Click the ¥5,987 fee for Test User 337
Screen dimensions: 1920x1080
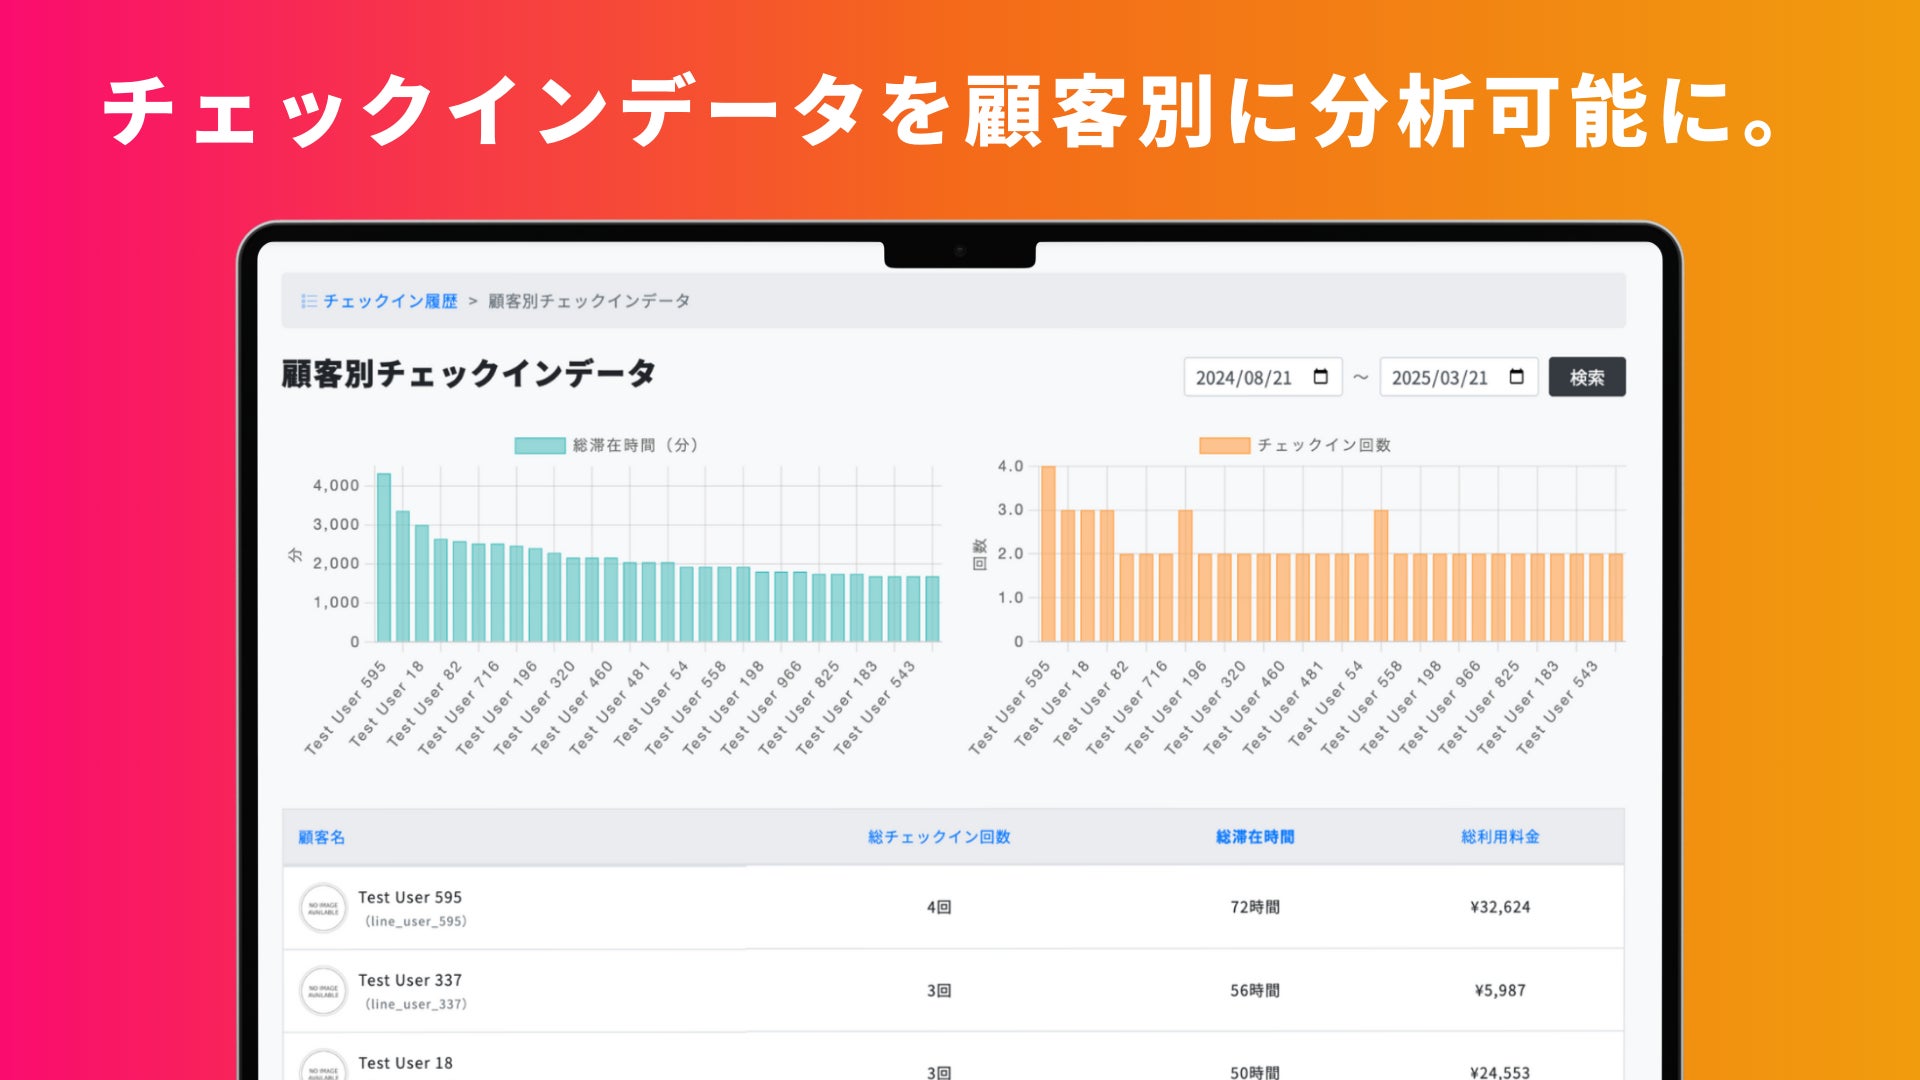[x=1500, y=991]
